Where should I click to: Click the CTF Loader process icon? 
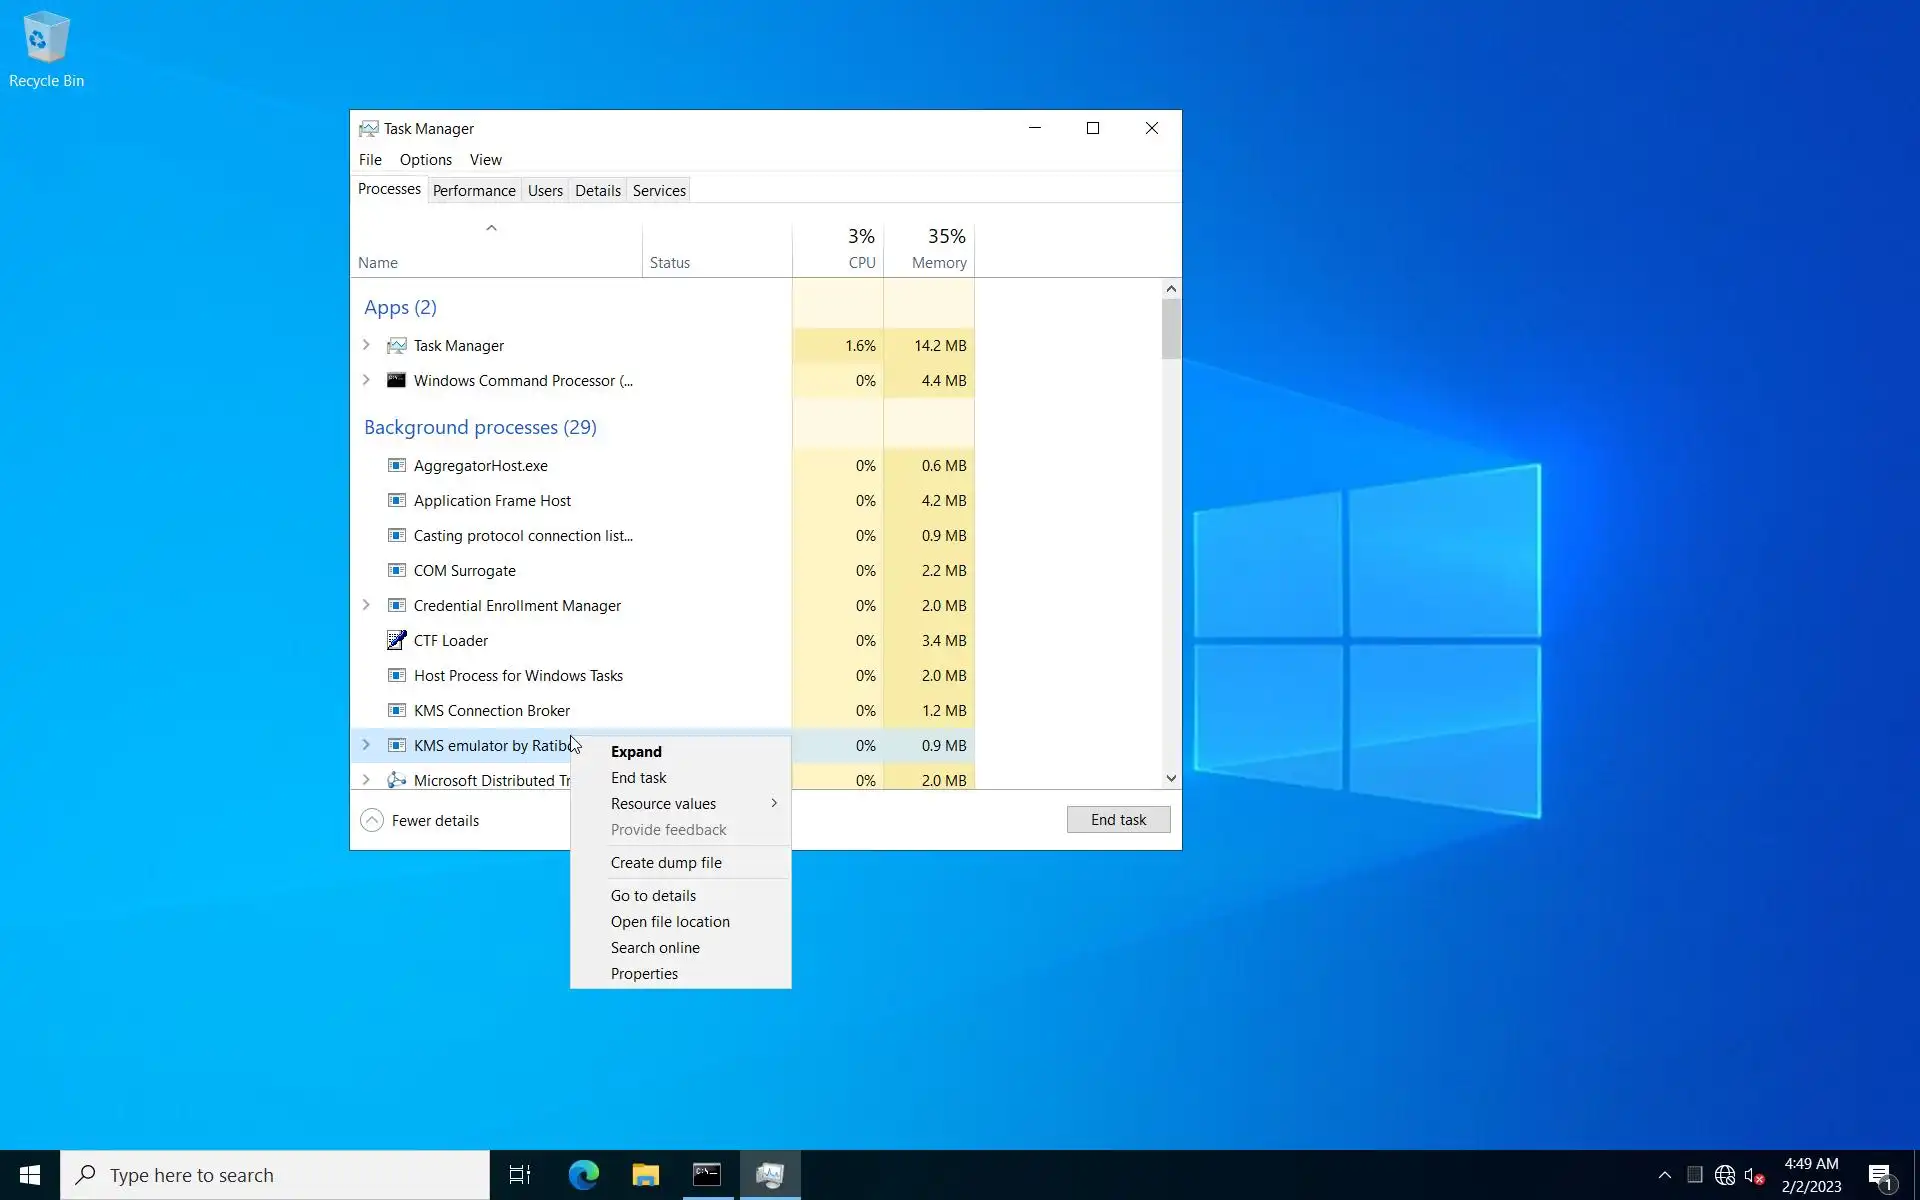[x=396, y=640]
